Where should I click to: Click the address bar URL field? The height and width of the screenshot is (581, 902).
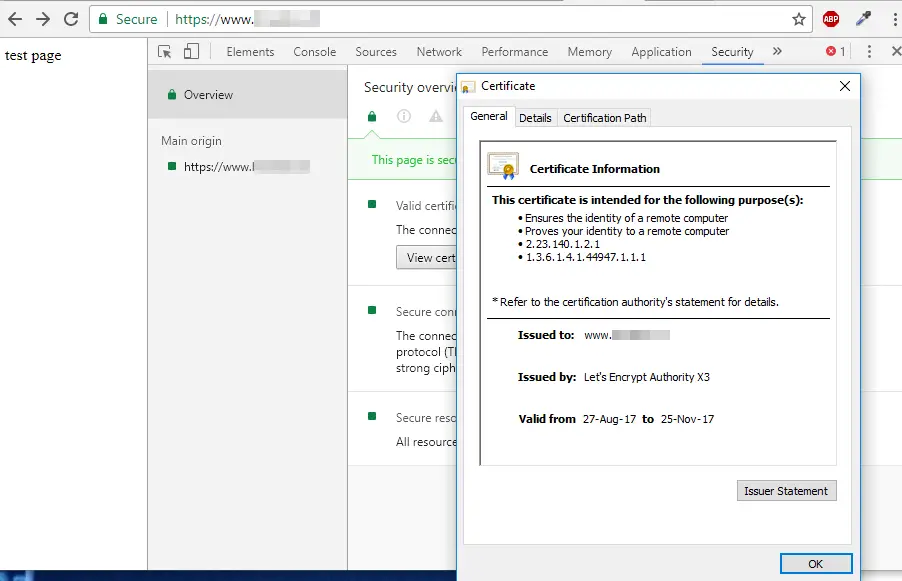pyautogui.click(x=452, y=19)
